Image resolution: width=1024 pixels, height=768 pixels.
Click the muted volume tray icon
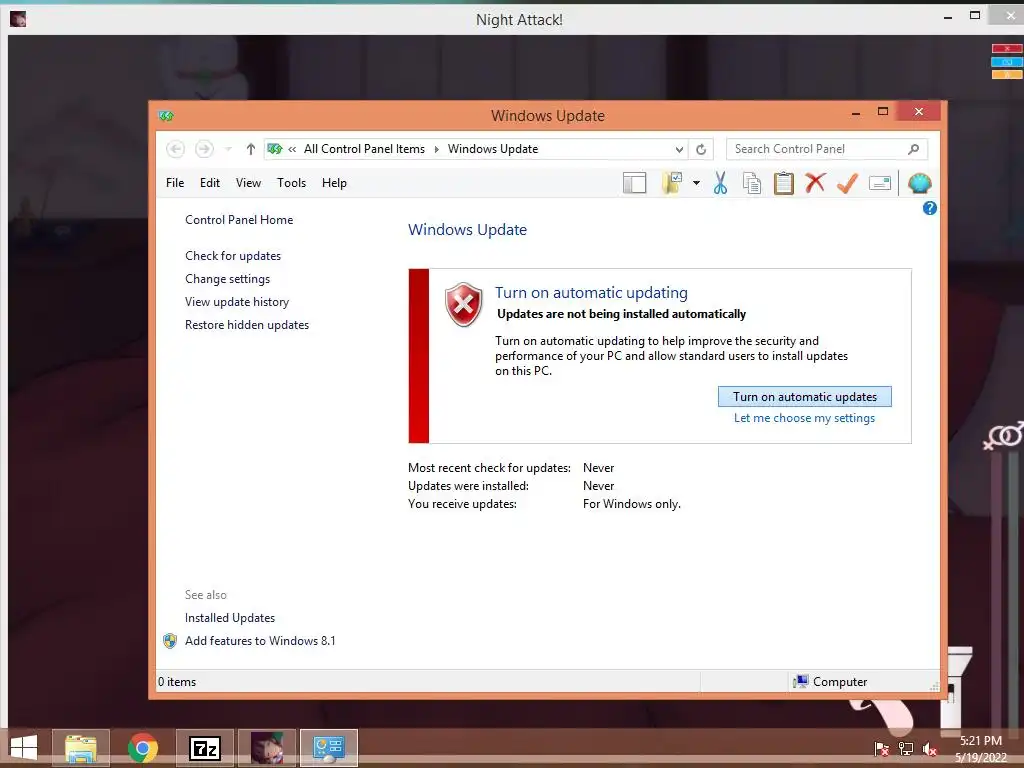coord(930,749)
